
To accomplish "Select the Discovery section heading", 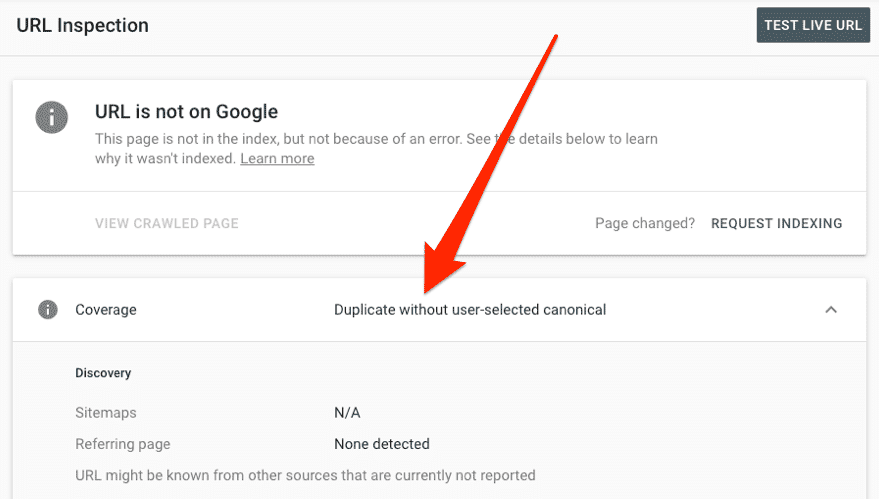I will click(x=103, y=373).
